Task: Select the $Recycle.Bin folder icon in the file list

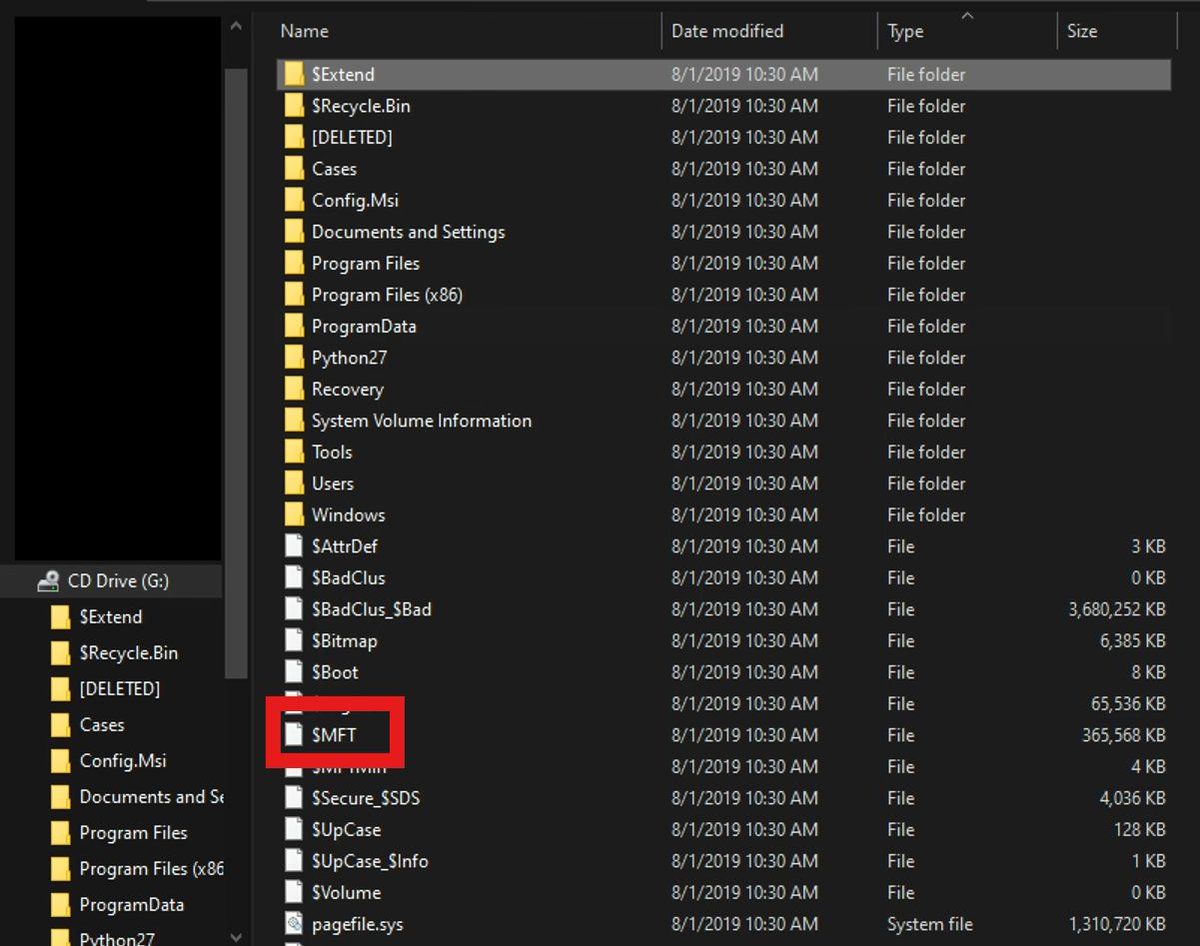Action: (293, 106)
